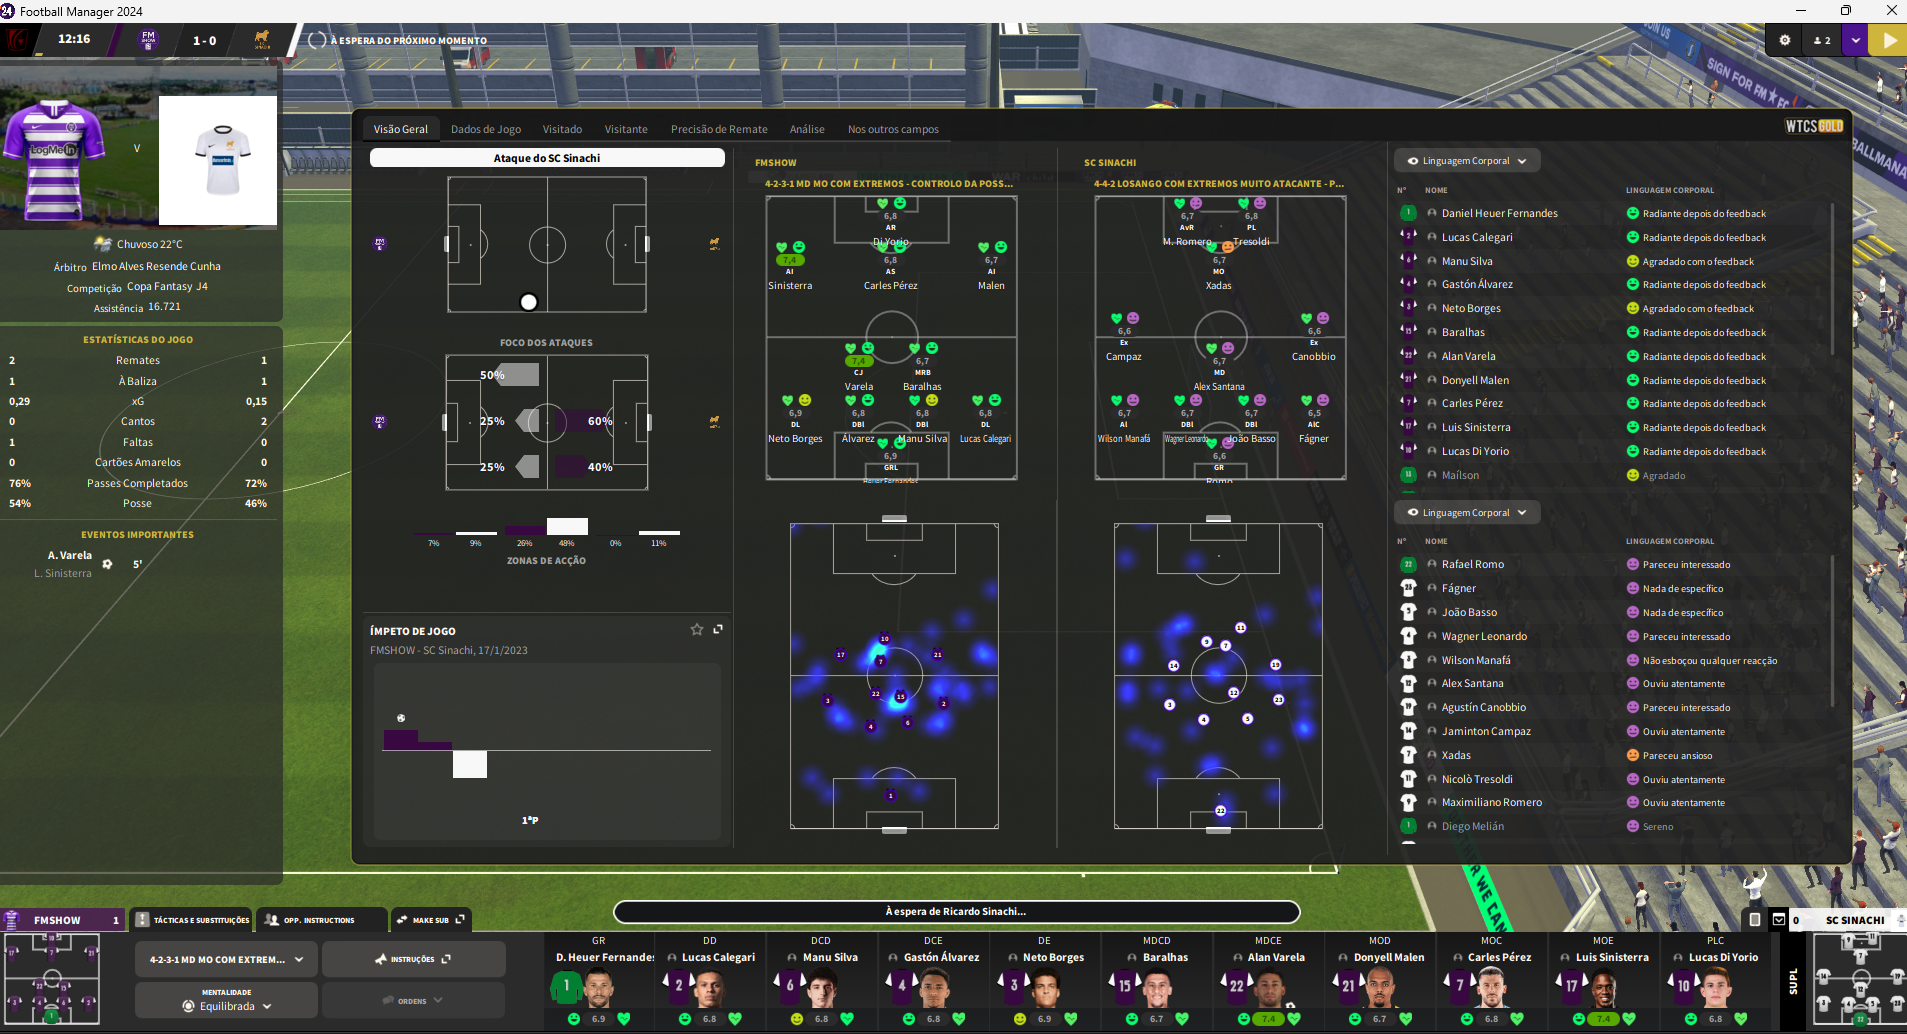
Task: Open match settings gear icon
Action: tap(1785, 41)
